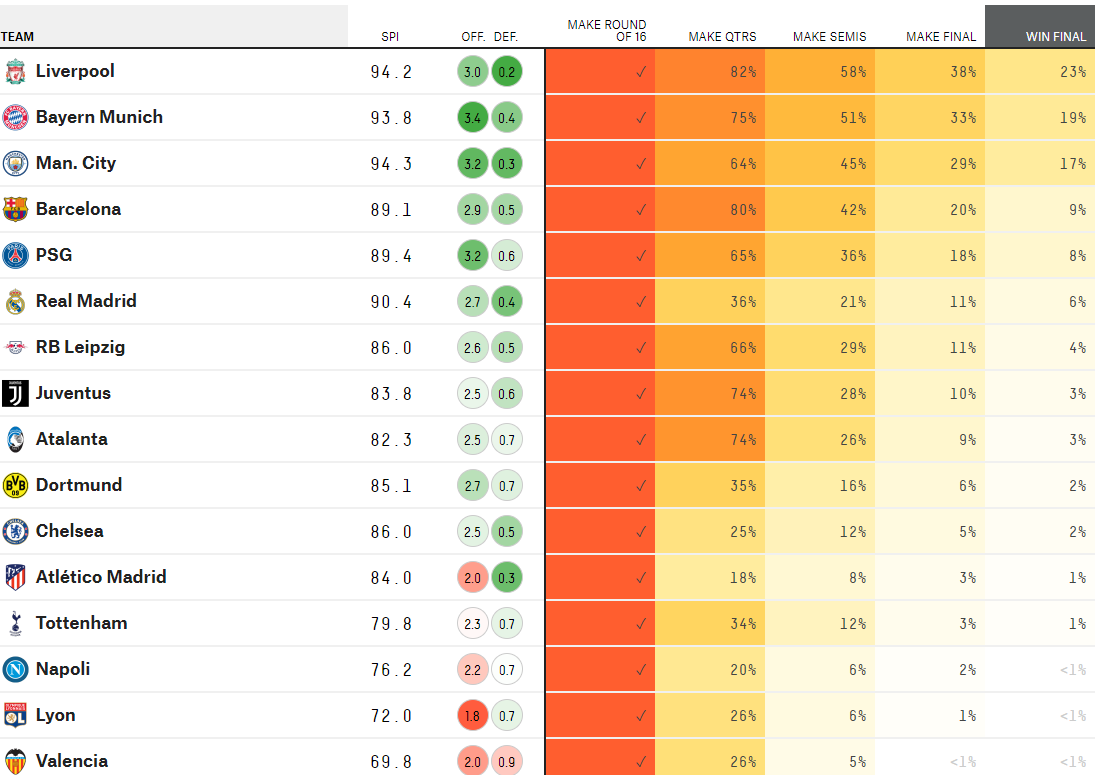
Task: Click Liverpool's 23% win final cell
Action: pyautogui.click(x=1040, y=72)
